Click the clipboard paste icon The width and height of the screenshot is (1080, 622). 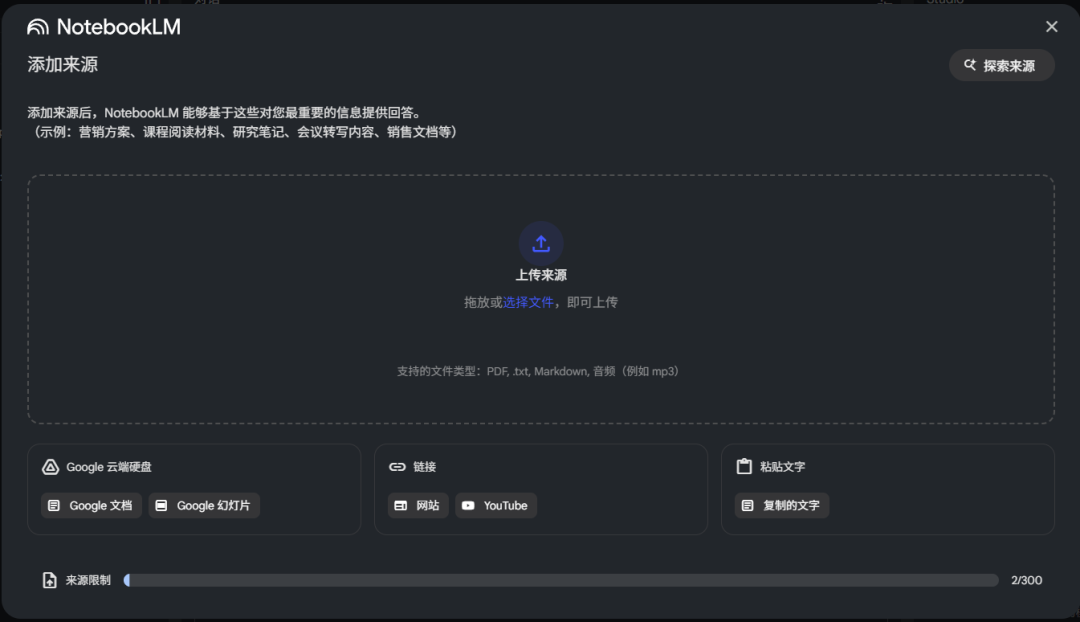point(744,466)
